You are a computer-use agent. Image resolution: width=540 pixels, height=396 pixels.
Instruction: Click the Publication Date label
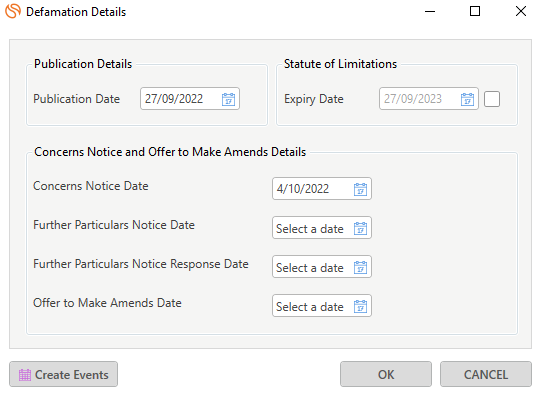click(76, 99)
